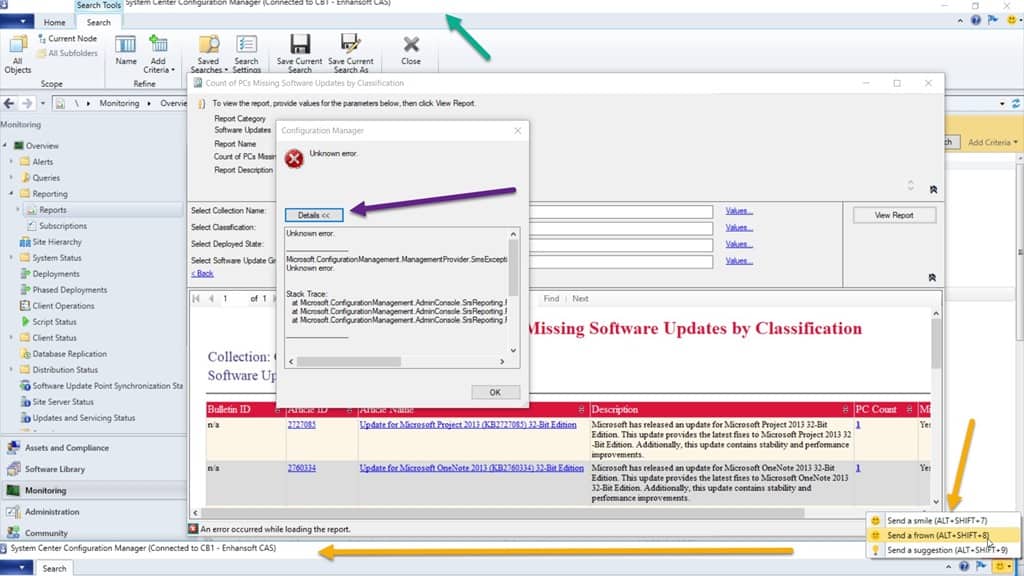The width and height of the screenshot is (1024, 576).
Task: Collapse error details with Details button
Action: (314, 215)
